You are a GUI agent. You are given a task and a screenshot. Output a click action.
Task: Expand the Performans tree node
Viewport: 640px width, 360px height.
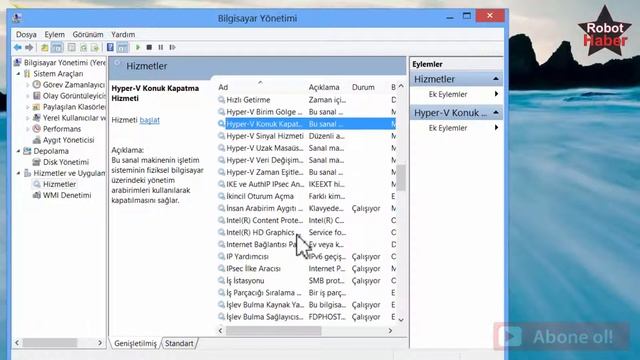pyautogui.click(x=27, y=129)
